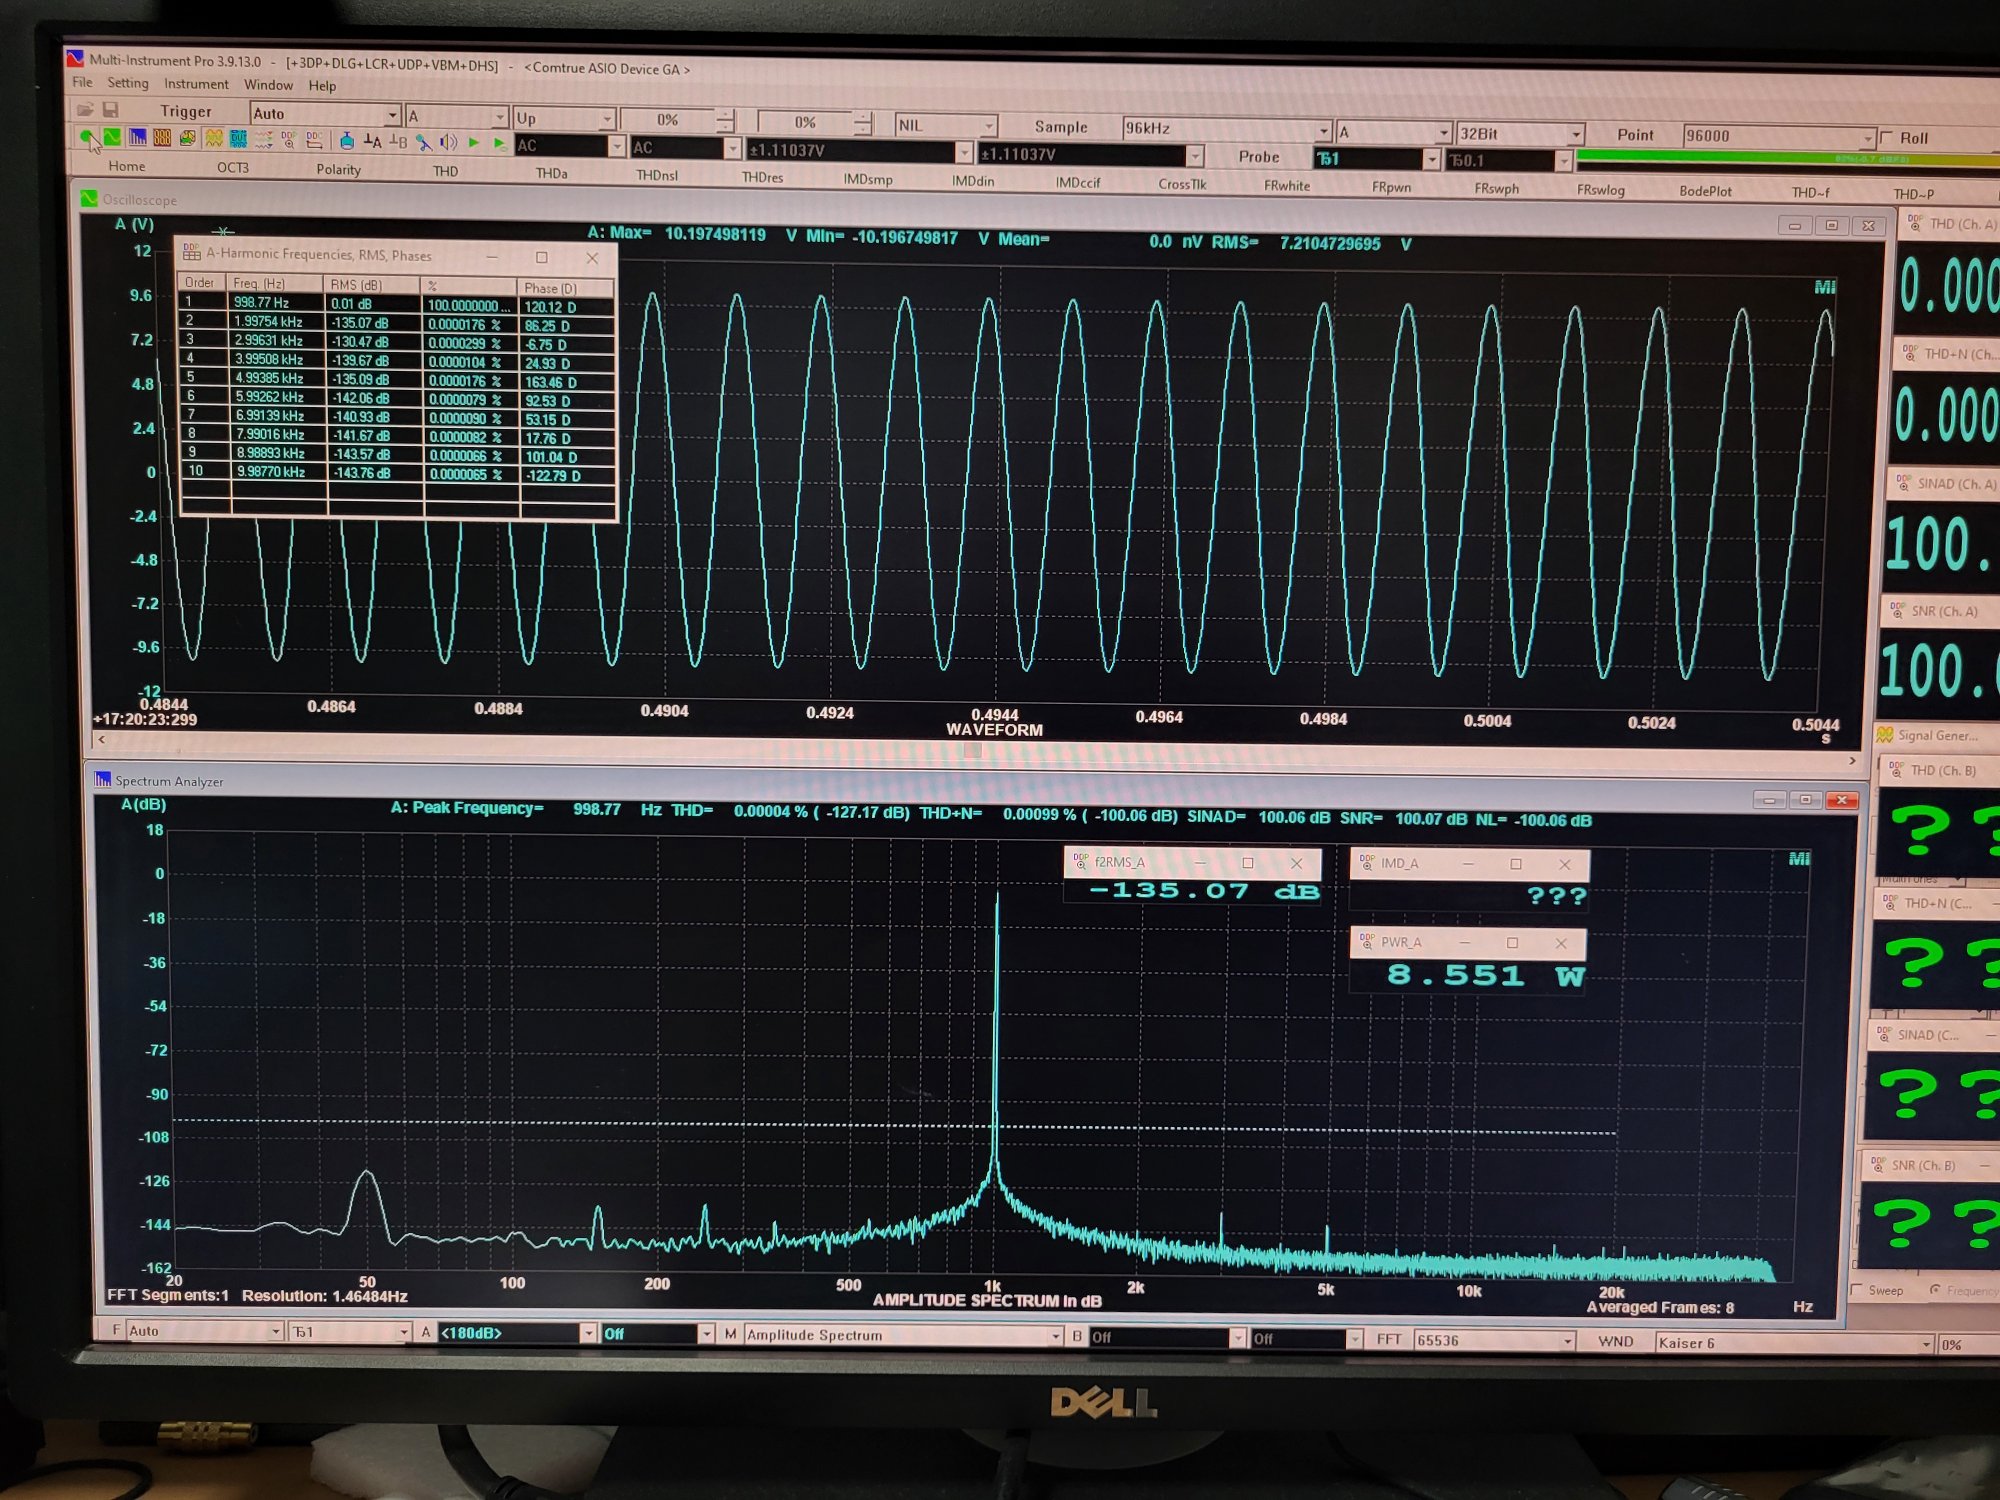The height and width of the screenshot is (1500, 2000).
Task: Open the DDC derived data curve icon
Action: click(314, 141)
